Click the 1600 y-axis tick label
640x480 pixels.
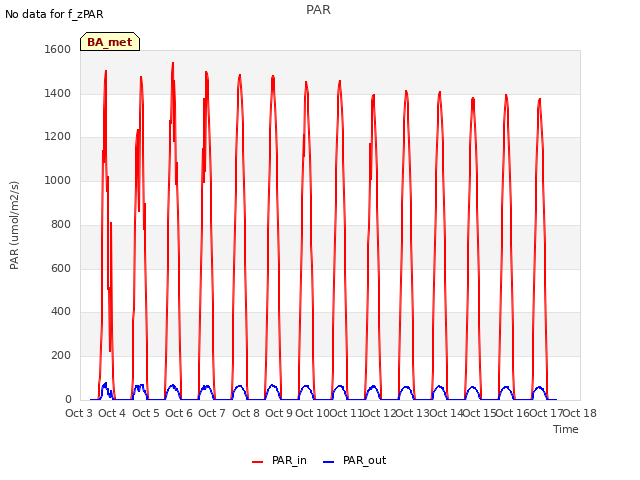(x=58, y=49)
